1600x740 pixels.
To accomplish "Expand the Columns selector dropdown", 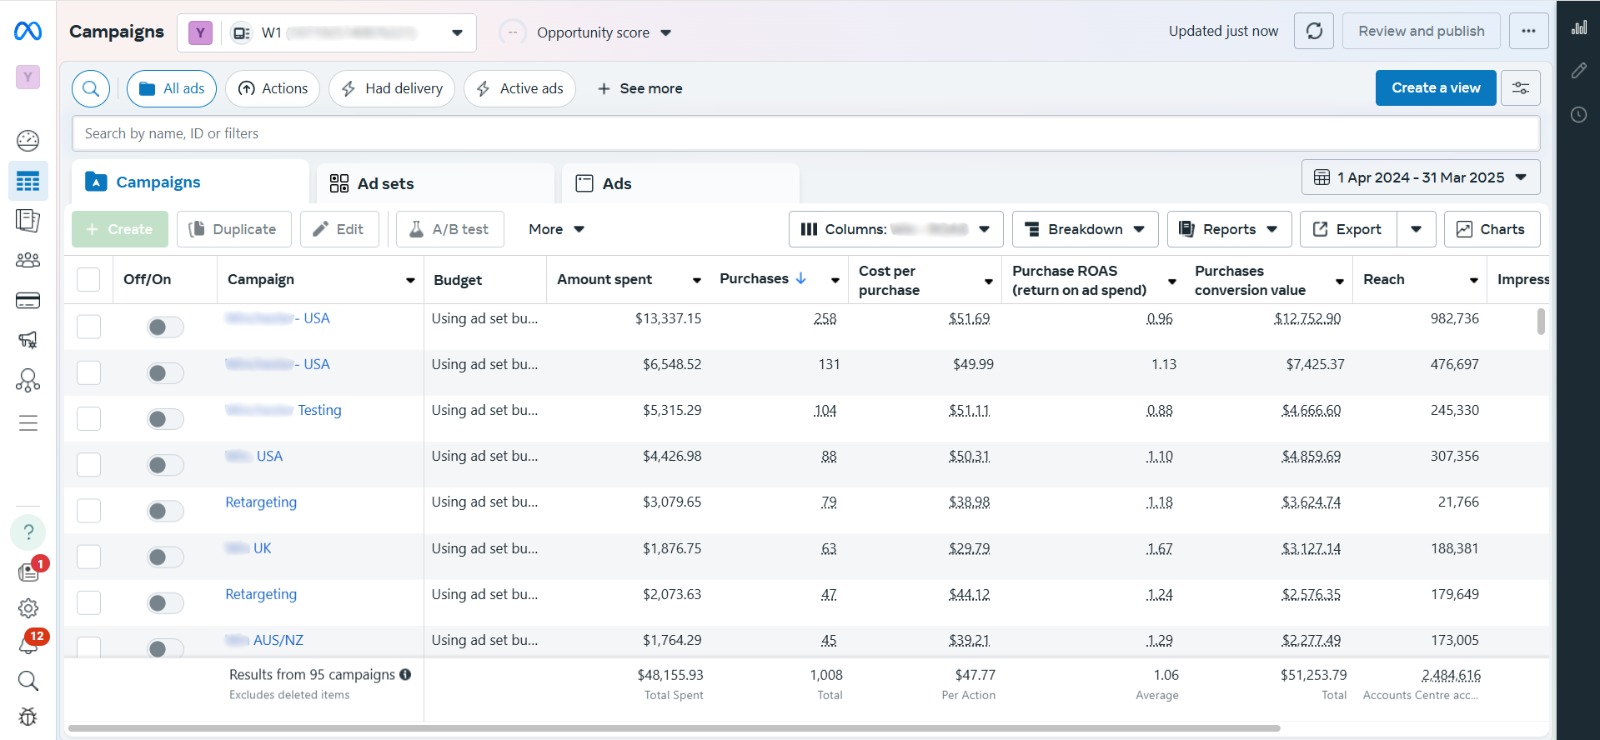I will 895,229.
